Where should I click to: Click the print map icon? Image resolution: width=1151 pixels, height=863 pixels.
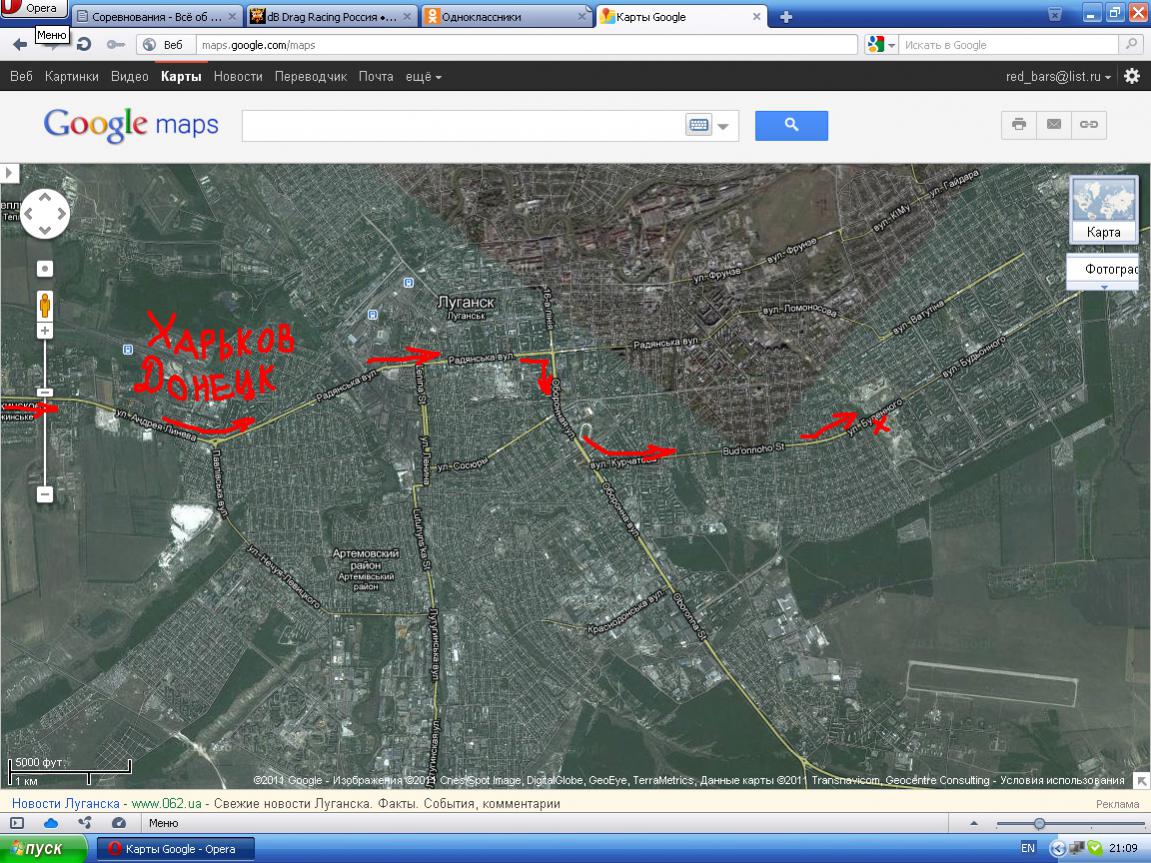coord(1019,125)
